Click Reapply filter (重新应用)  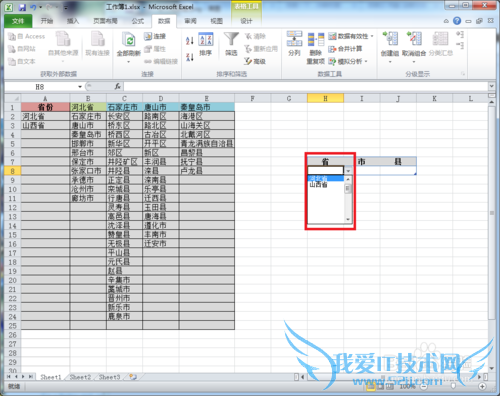(261, 49)
